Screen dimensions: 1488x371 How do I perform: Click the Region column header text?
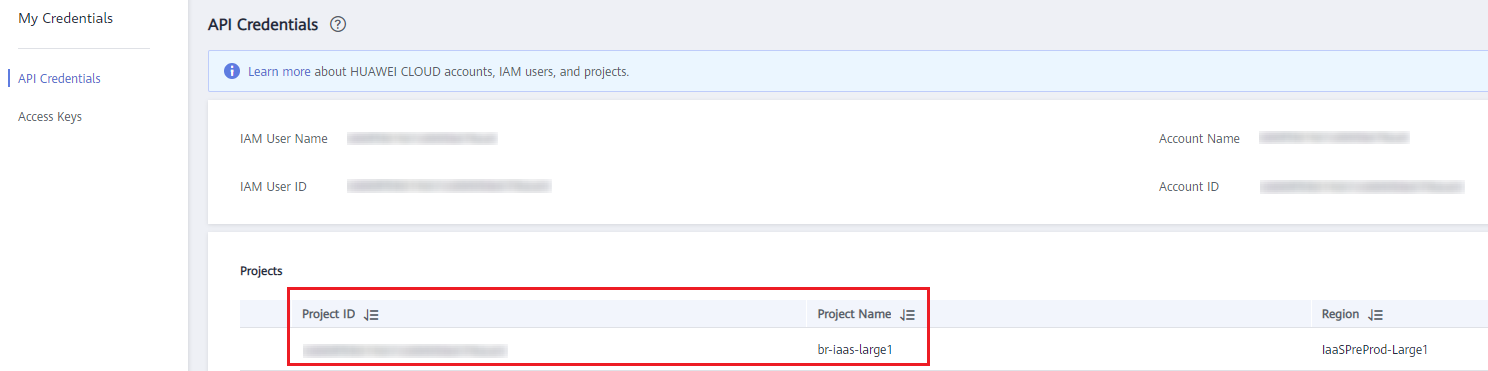coord(1340,314)
